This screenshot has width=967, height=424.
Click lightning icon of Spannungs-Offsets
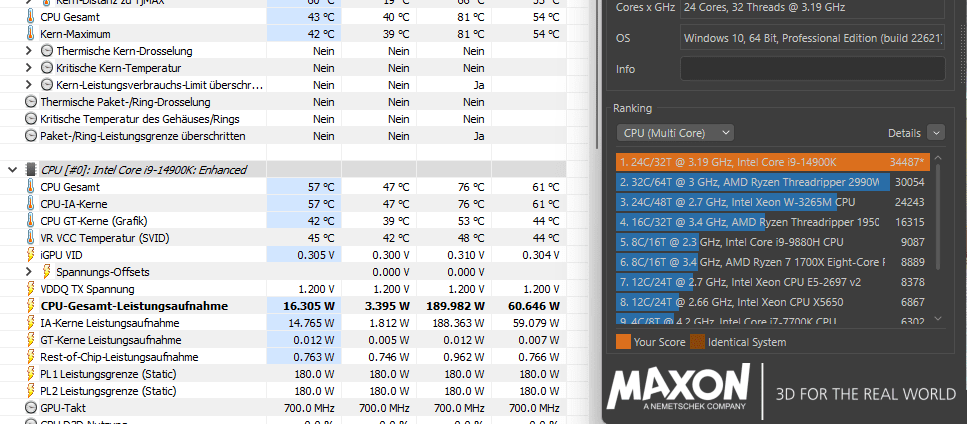(x=47, y=272)
